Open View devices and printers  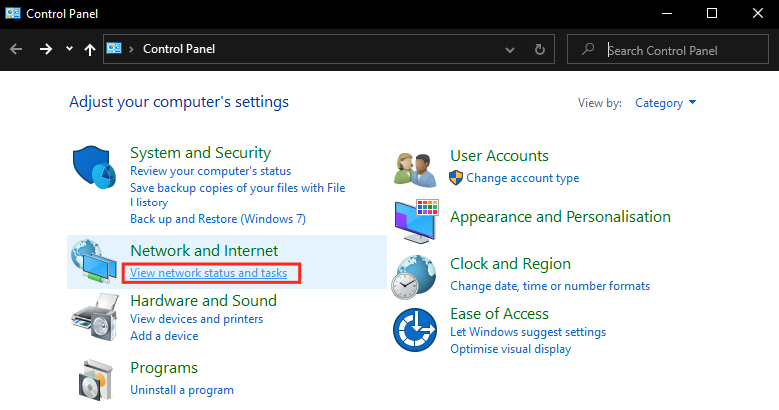(196, 319)
